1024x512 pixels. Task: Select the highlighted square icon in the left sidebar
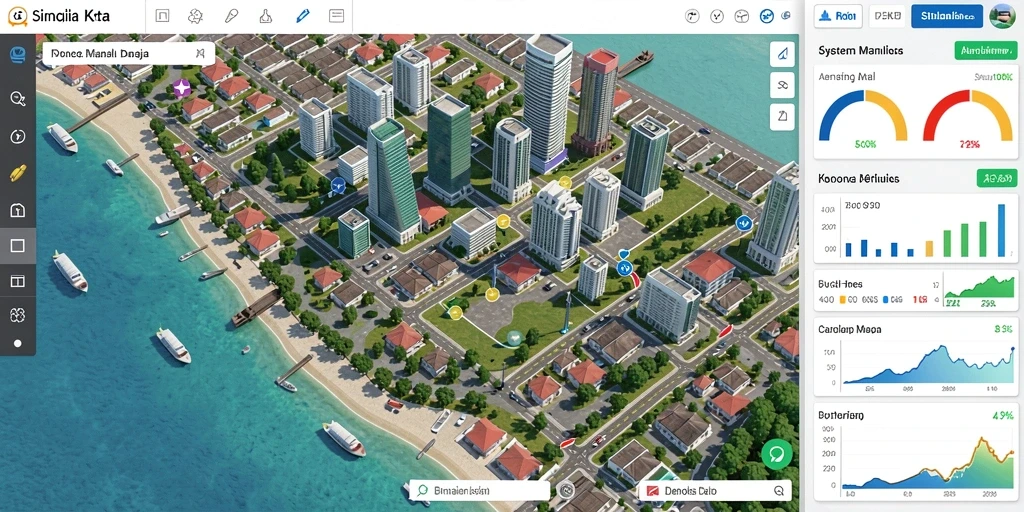pos(18,246)
